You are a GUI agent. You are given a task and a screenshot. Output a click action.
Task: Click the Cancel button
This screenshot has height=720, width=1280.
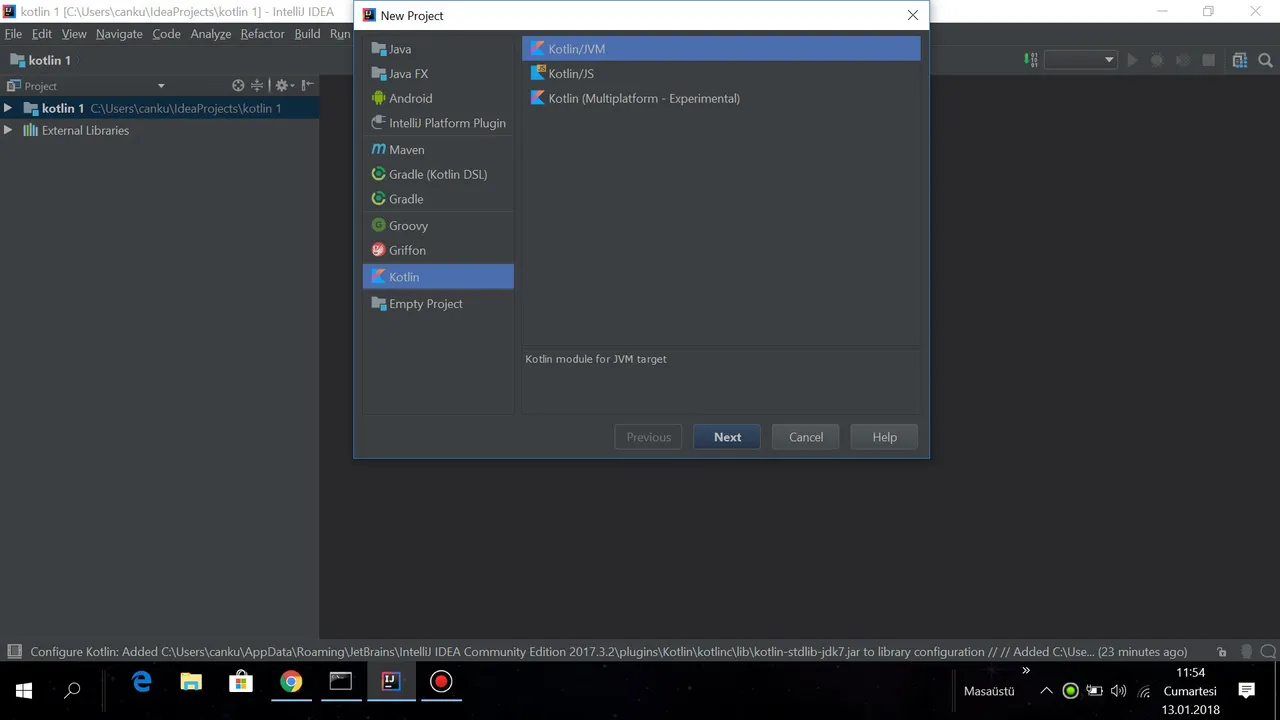(805, 437)
